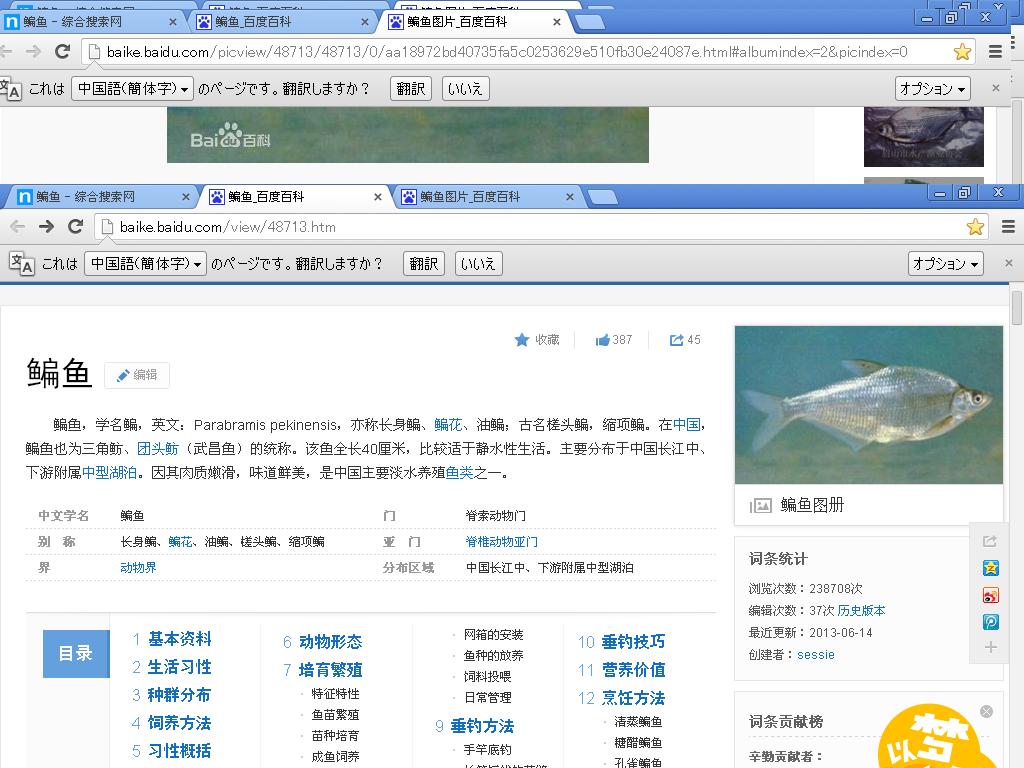Close the translate bar in the back window
The image size is (1024, 768).
tap(995, 88)
